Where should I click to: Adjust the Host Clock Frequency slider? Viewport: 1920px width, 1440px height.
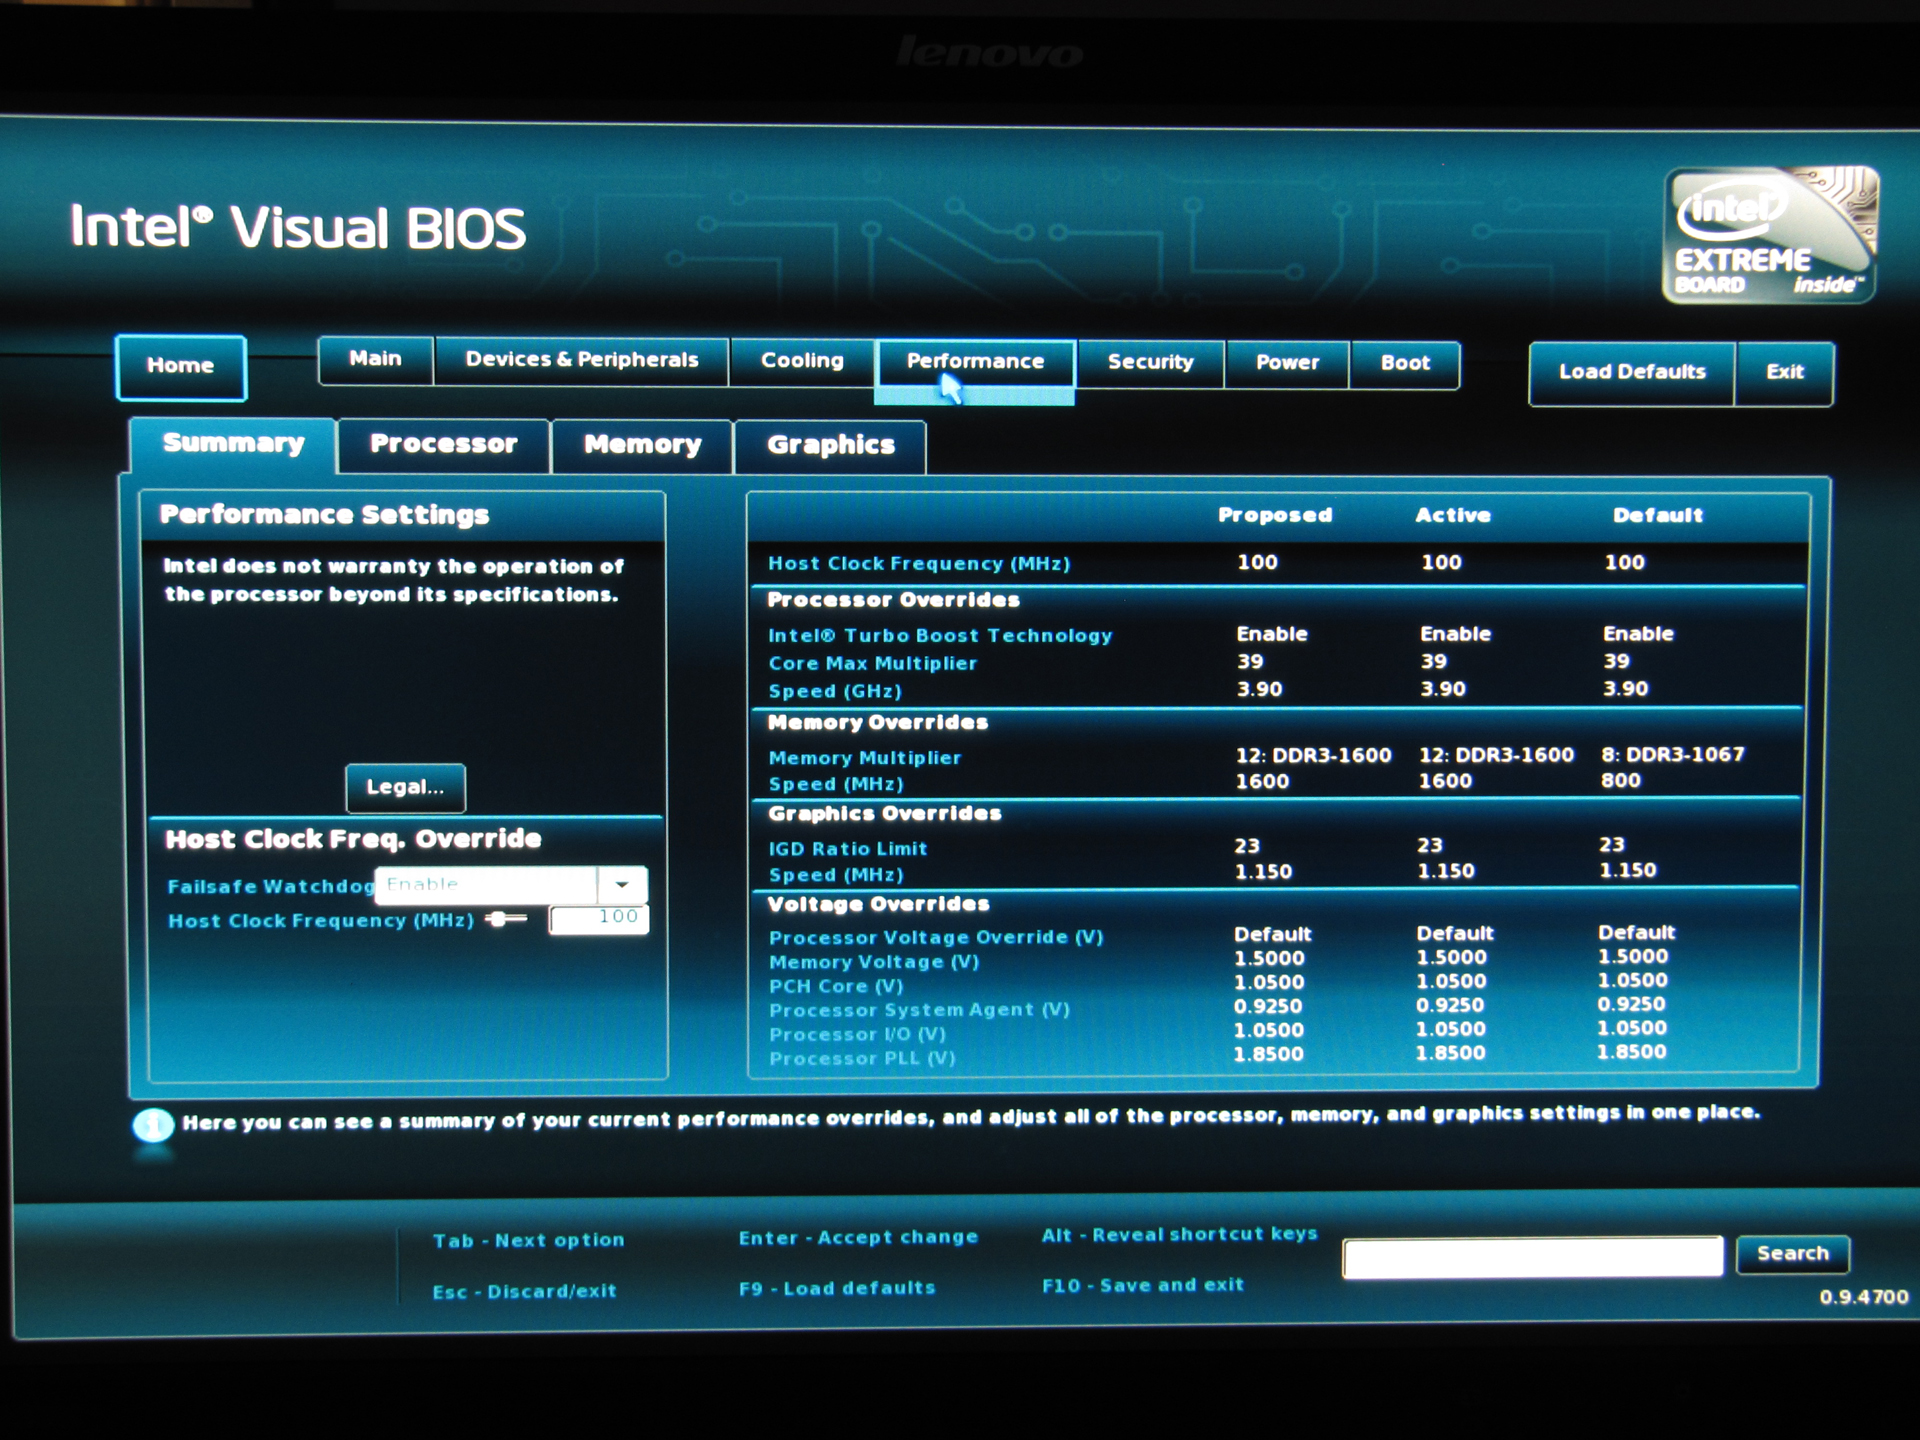506,919
